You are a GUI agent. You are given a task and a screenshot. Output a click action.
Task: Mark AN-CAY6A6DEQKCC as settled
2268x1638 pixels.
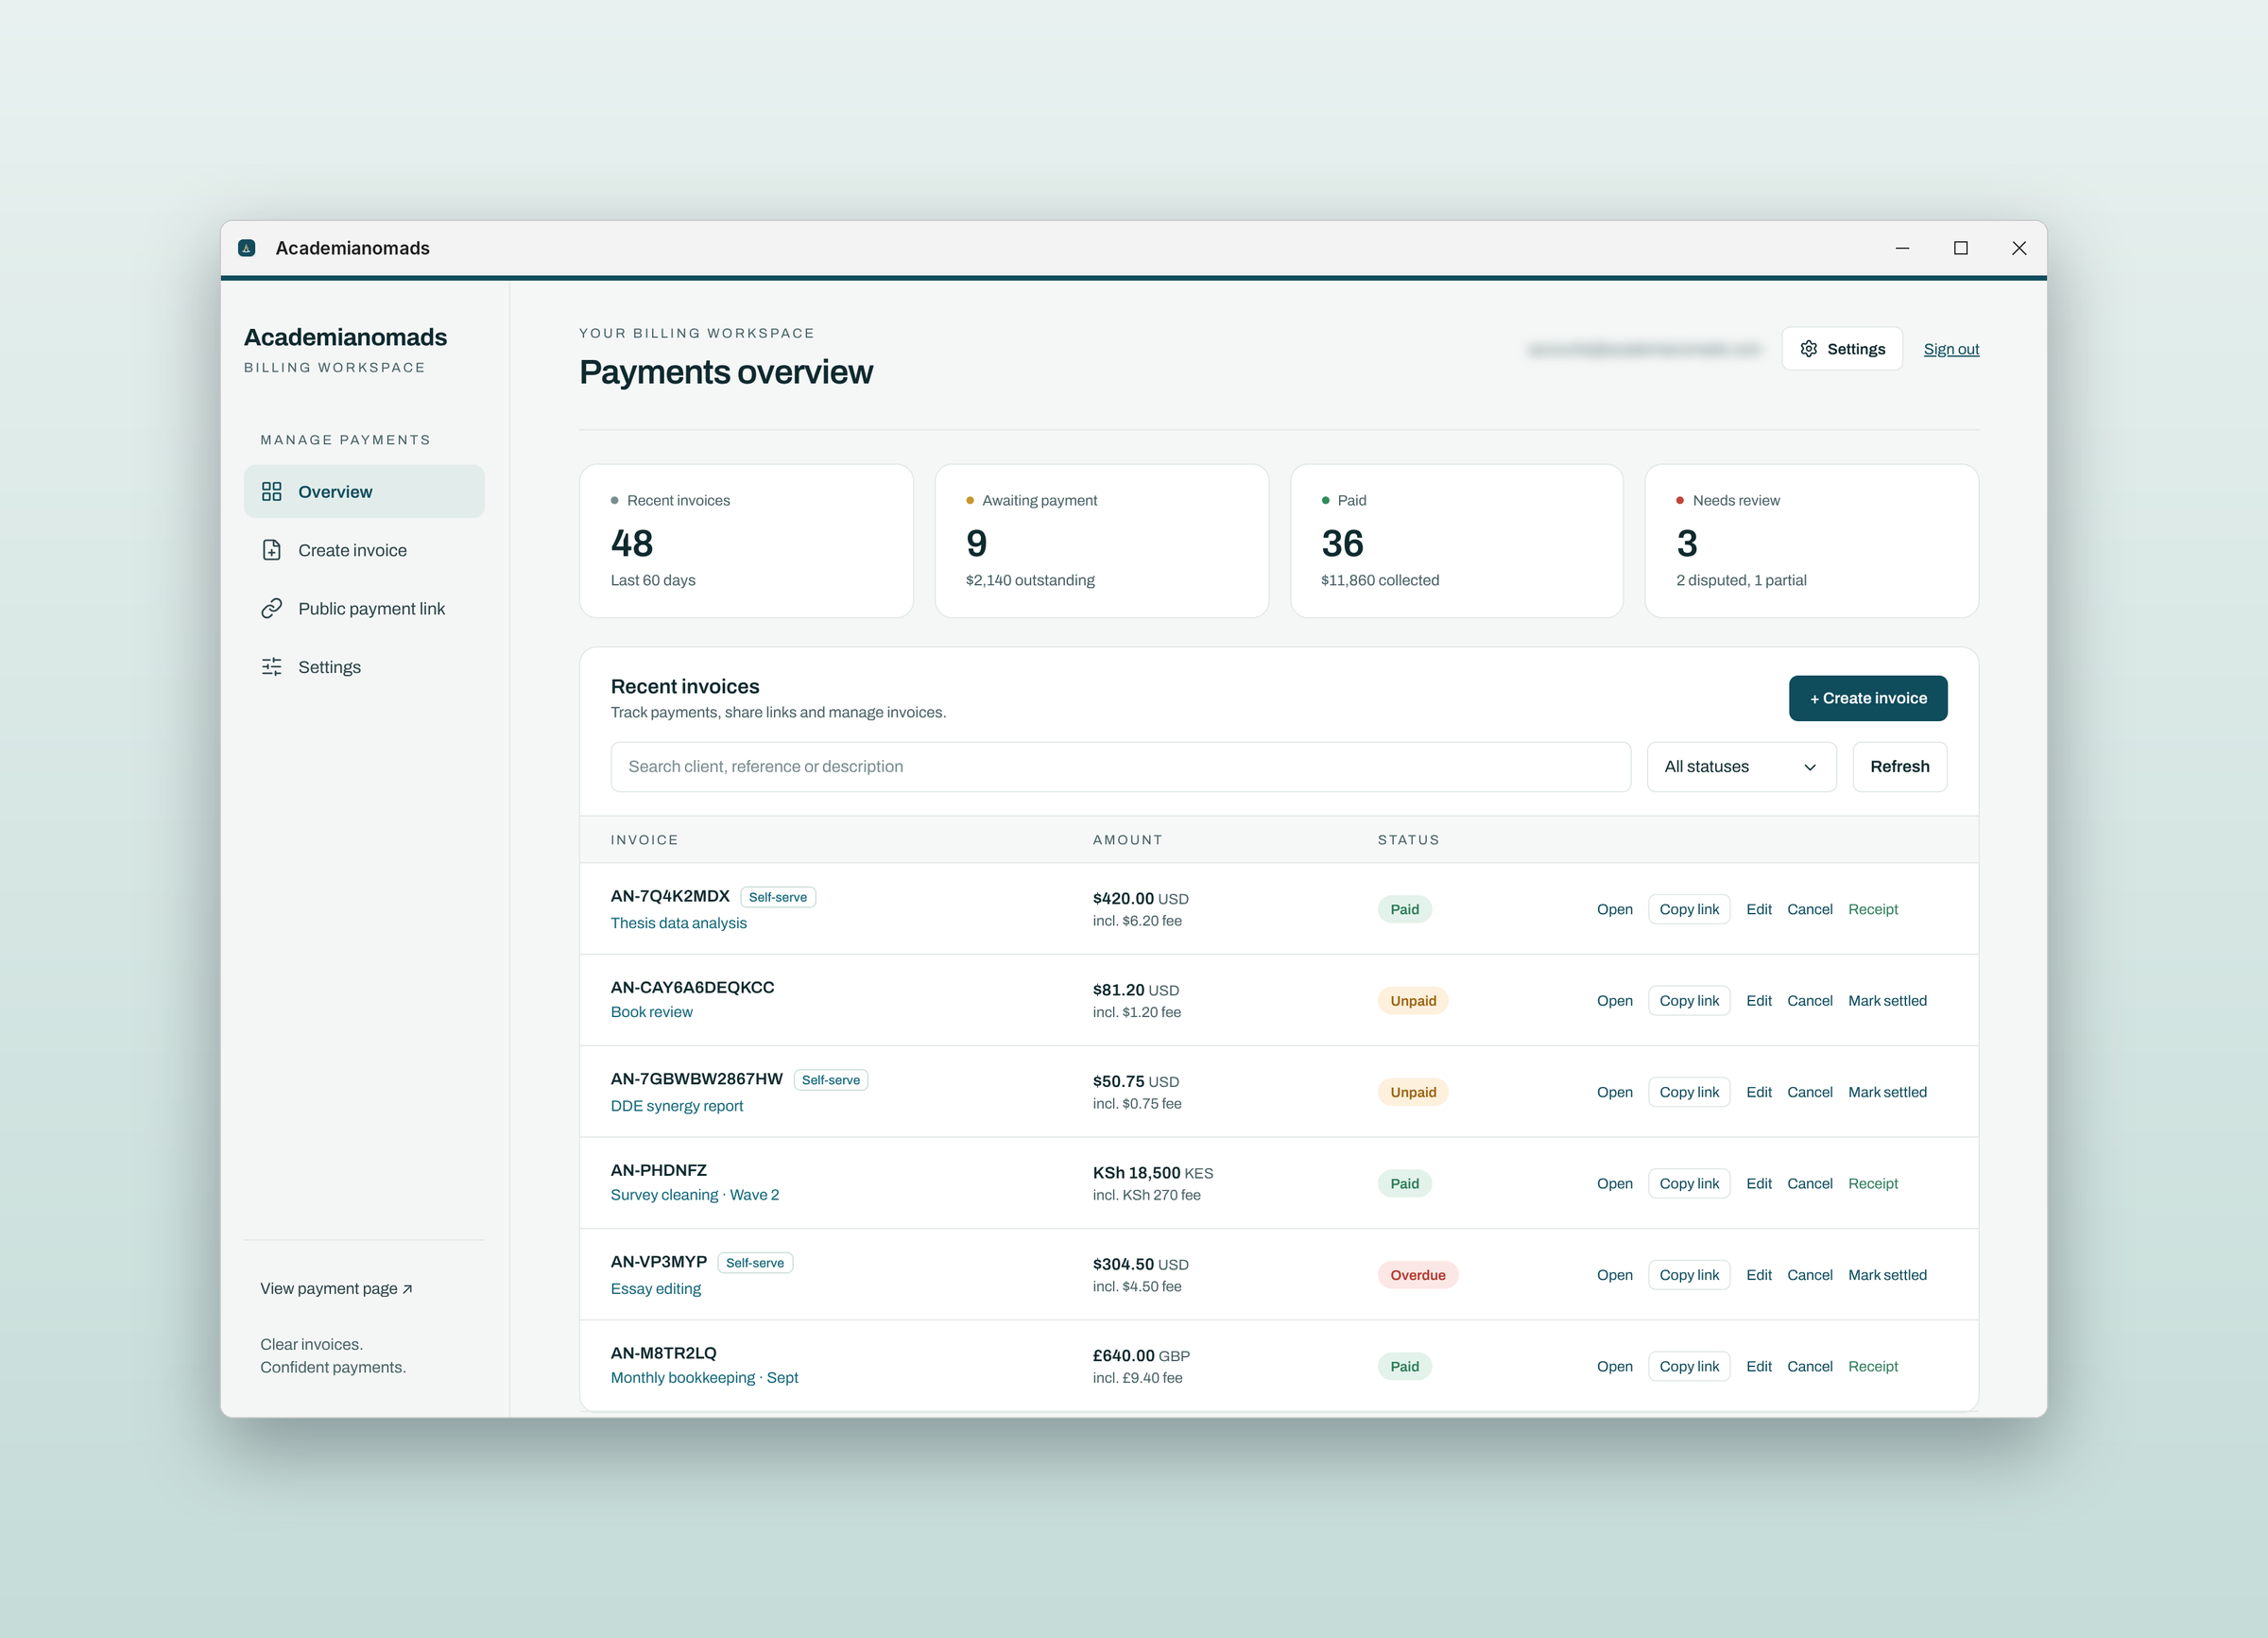click(1887, 1001)
